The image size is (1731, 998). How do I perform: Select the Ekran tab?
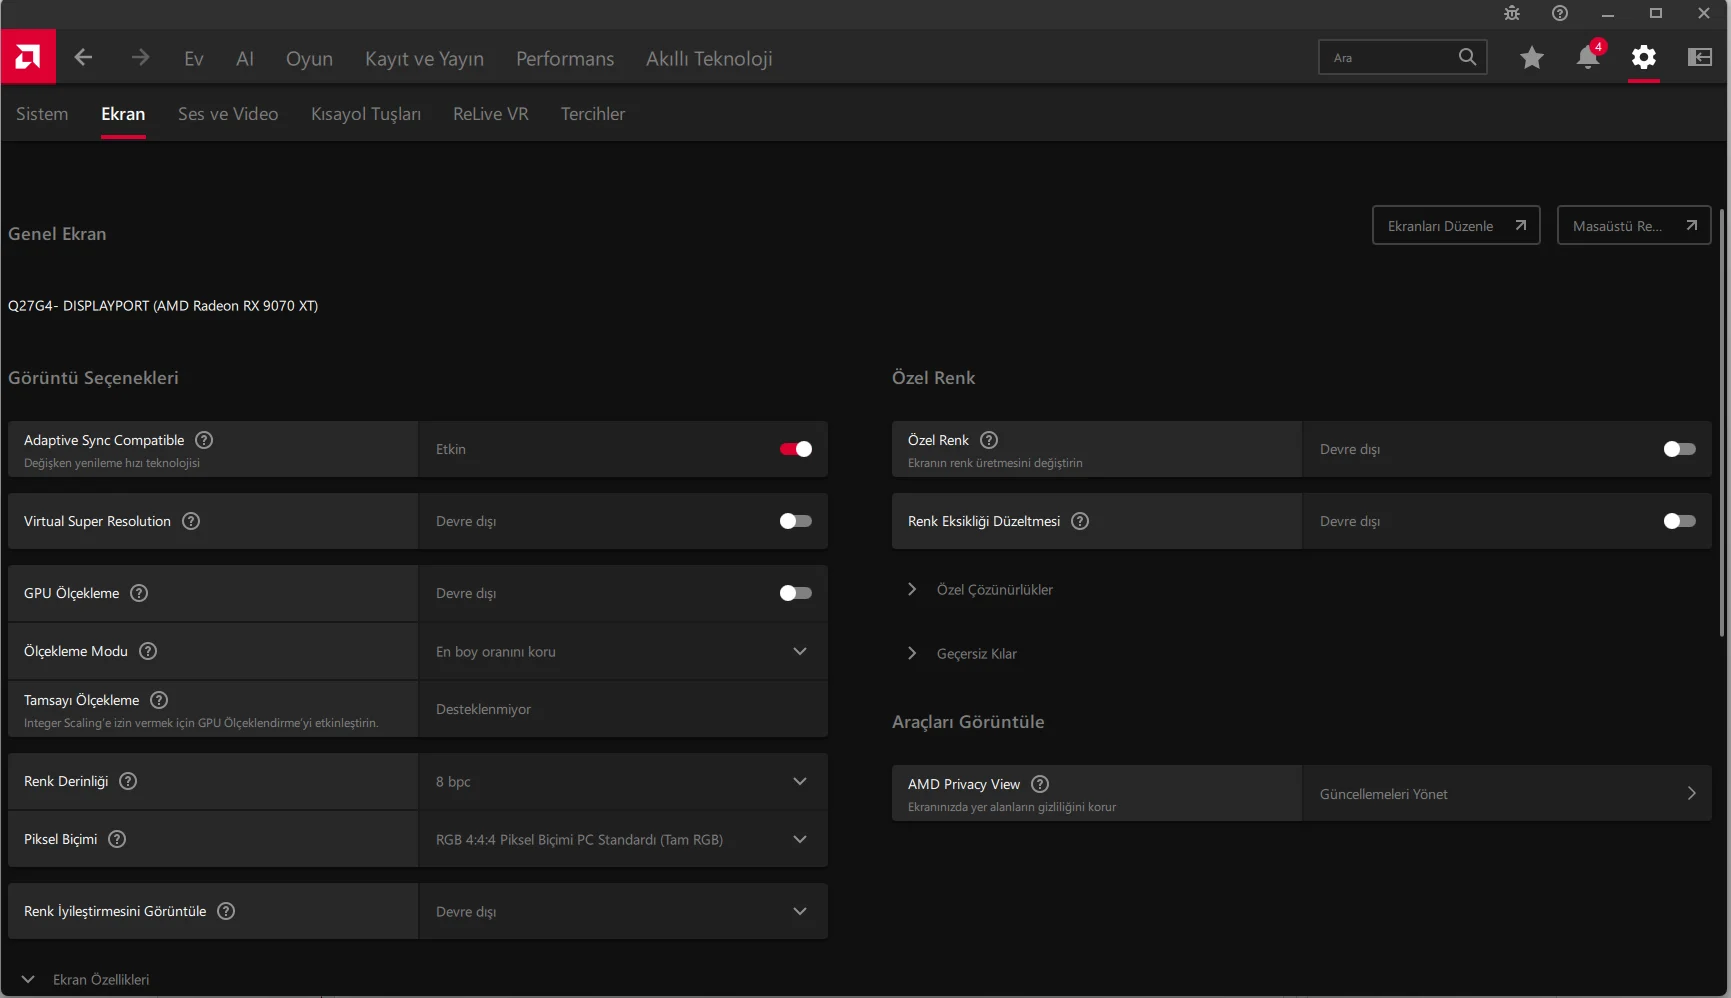click(123, 114)
